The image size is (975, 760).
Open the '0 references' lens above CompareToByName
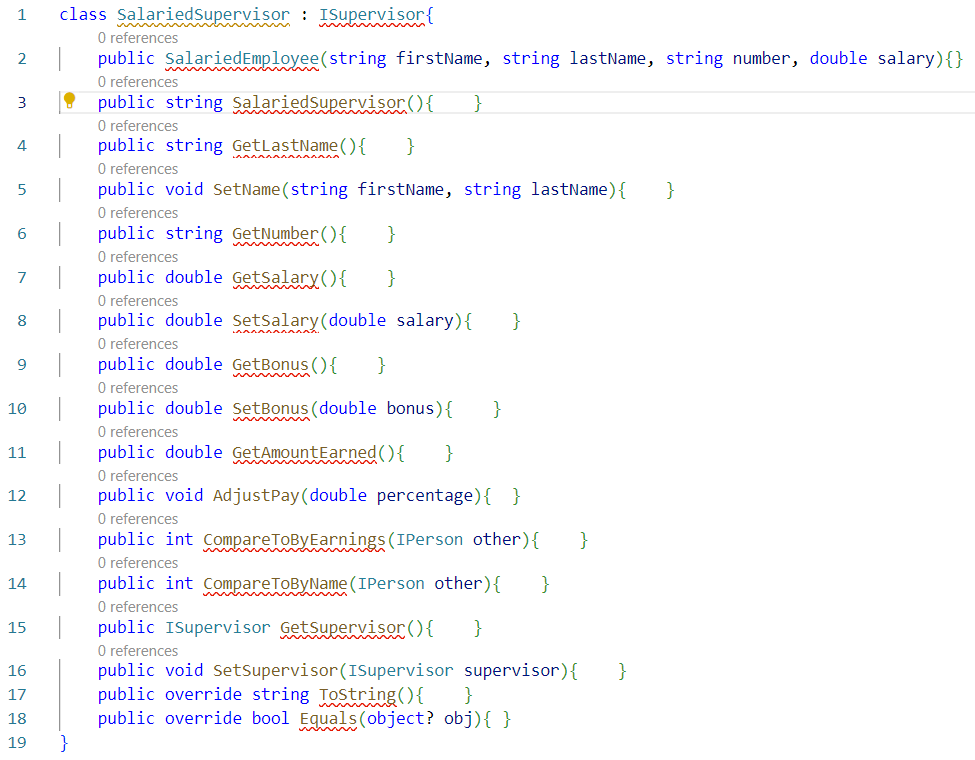pos(137,563)
